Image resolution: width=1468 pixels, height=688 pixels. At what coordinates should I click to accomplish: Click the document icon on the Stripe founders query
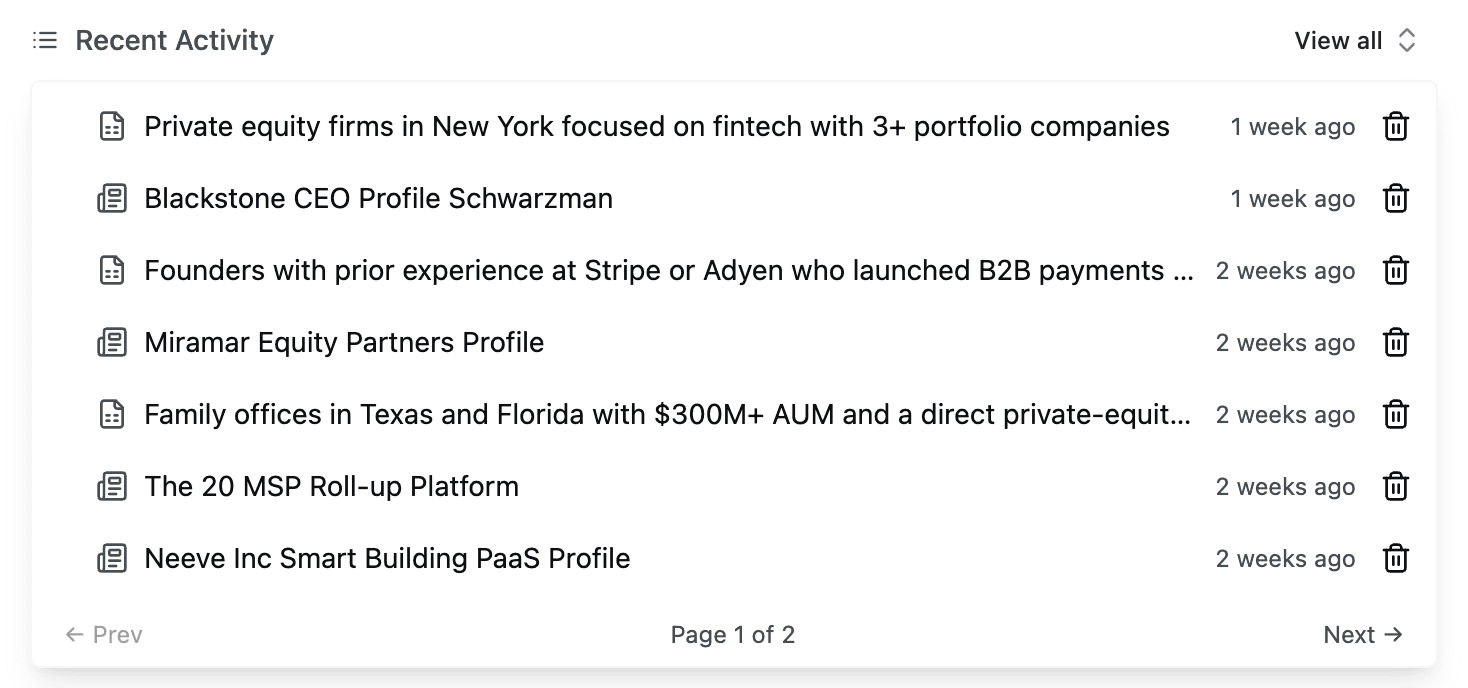[x=111, y=270]
